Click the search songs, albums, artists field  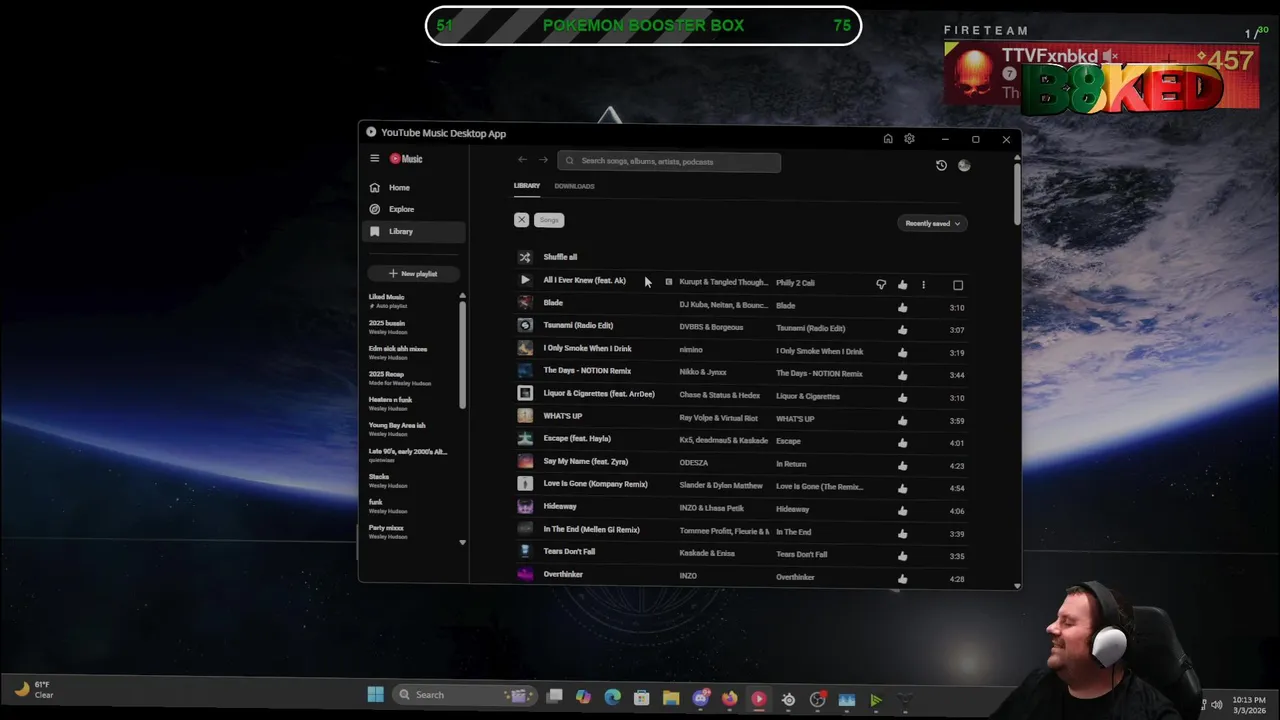click(x=669, y=161)
